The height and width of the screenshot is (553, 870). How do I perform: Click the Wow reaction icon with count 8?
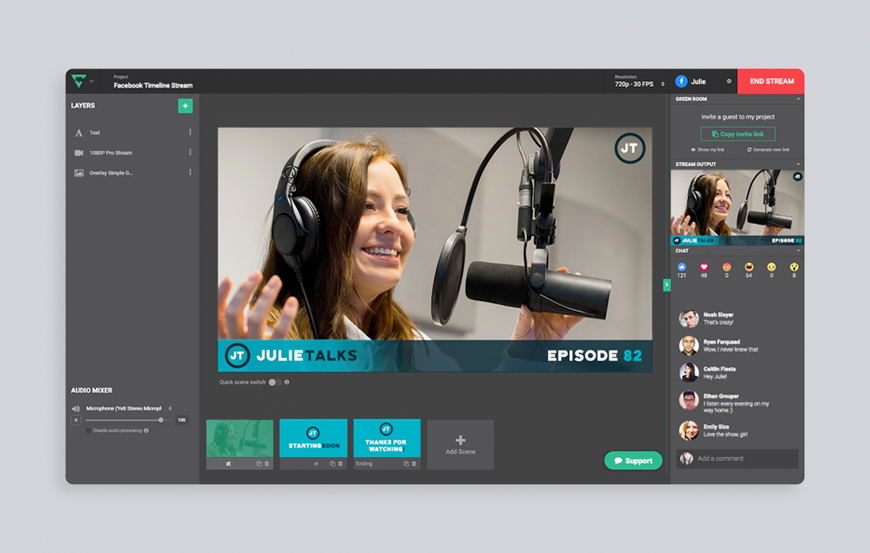point(794,267)
